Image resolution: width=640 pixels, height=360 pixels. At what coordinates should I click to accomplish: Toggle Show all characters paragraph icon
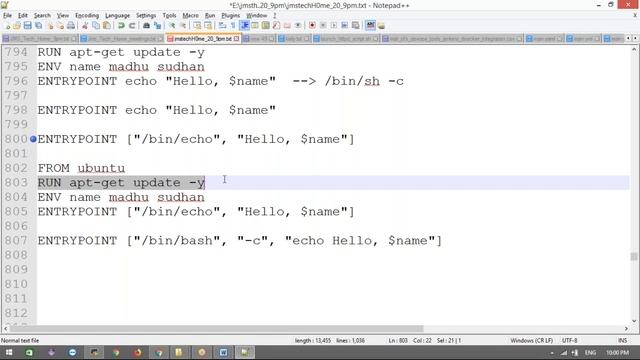point(233,26)
